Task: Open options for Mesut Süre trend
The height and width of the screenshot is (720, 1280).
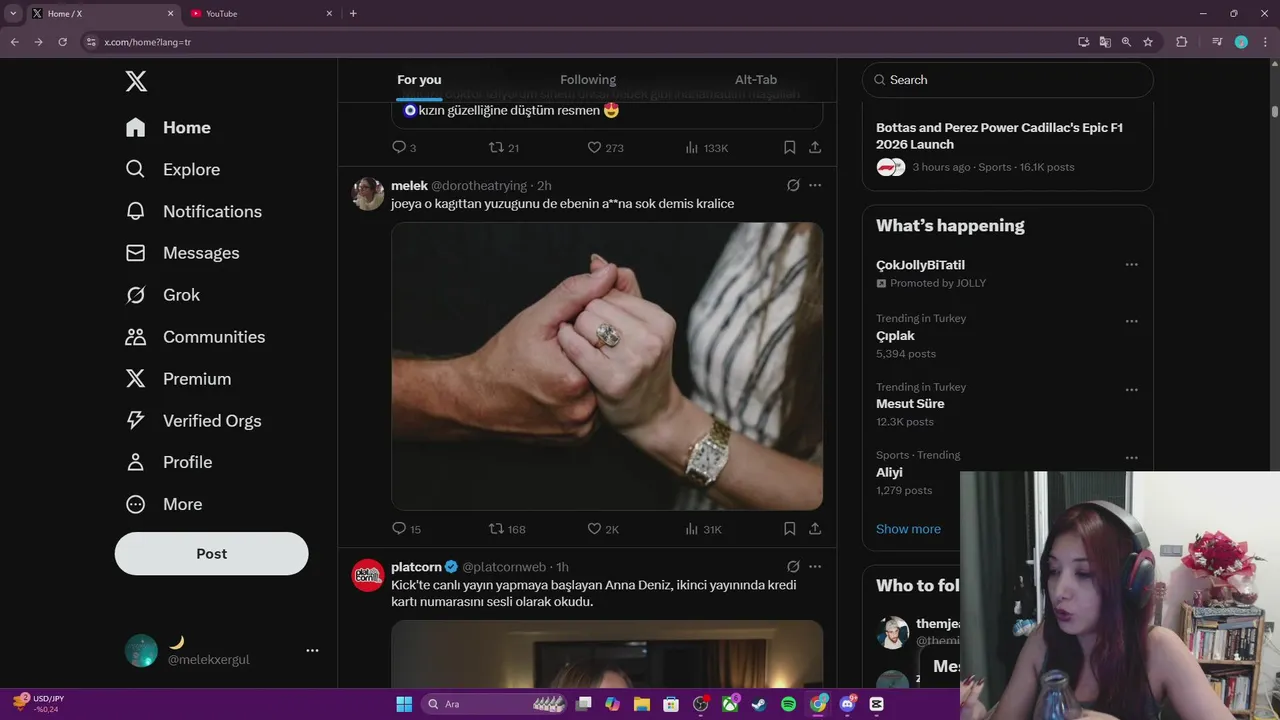Action: [x=1131, y=390]
